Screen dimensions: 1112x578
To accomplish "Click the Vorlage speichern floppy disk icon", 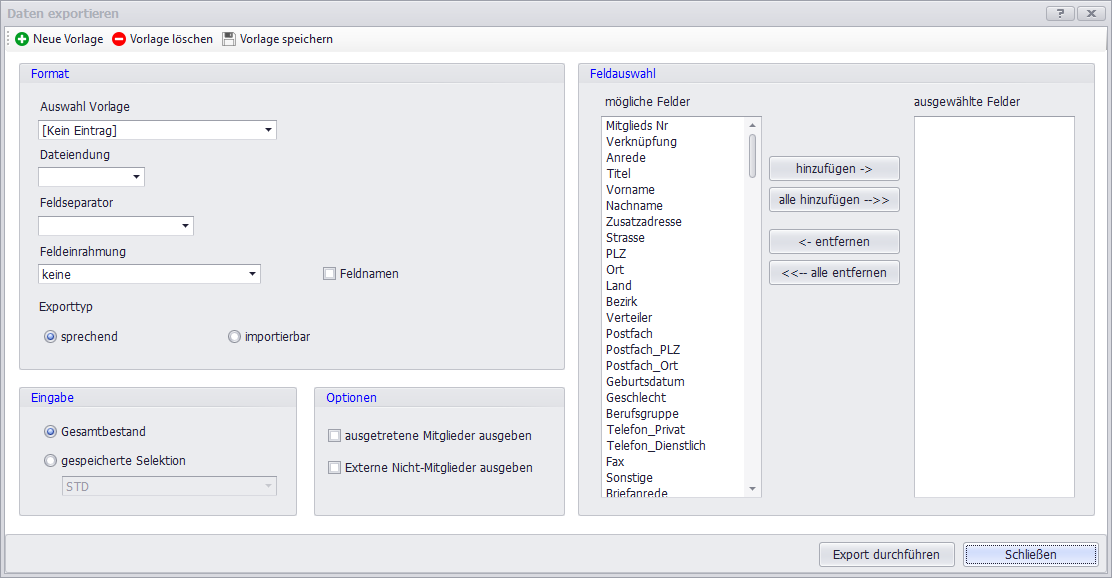I will click(229, 39).
